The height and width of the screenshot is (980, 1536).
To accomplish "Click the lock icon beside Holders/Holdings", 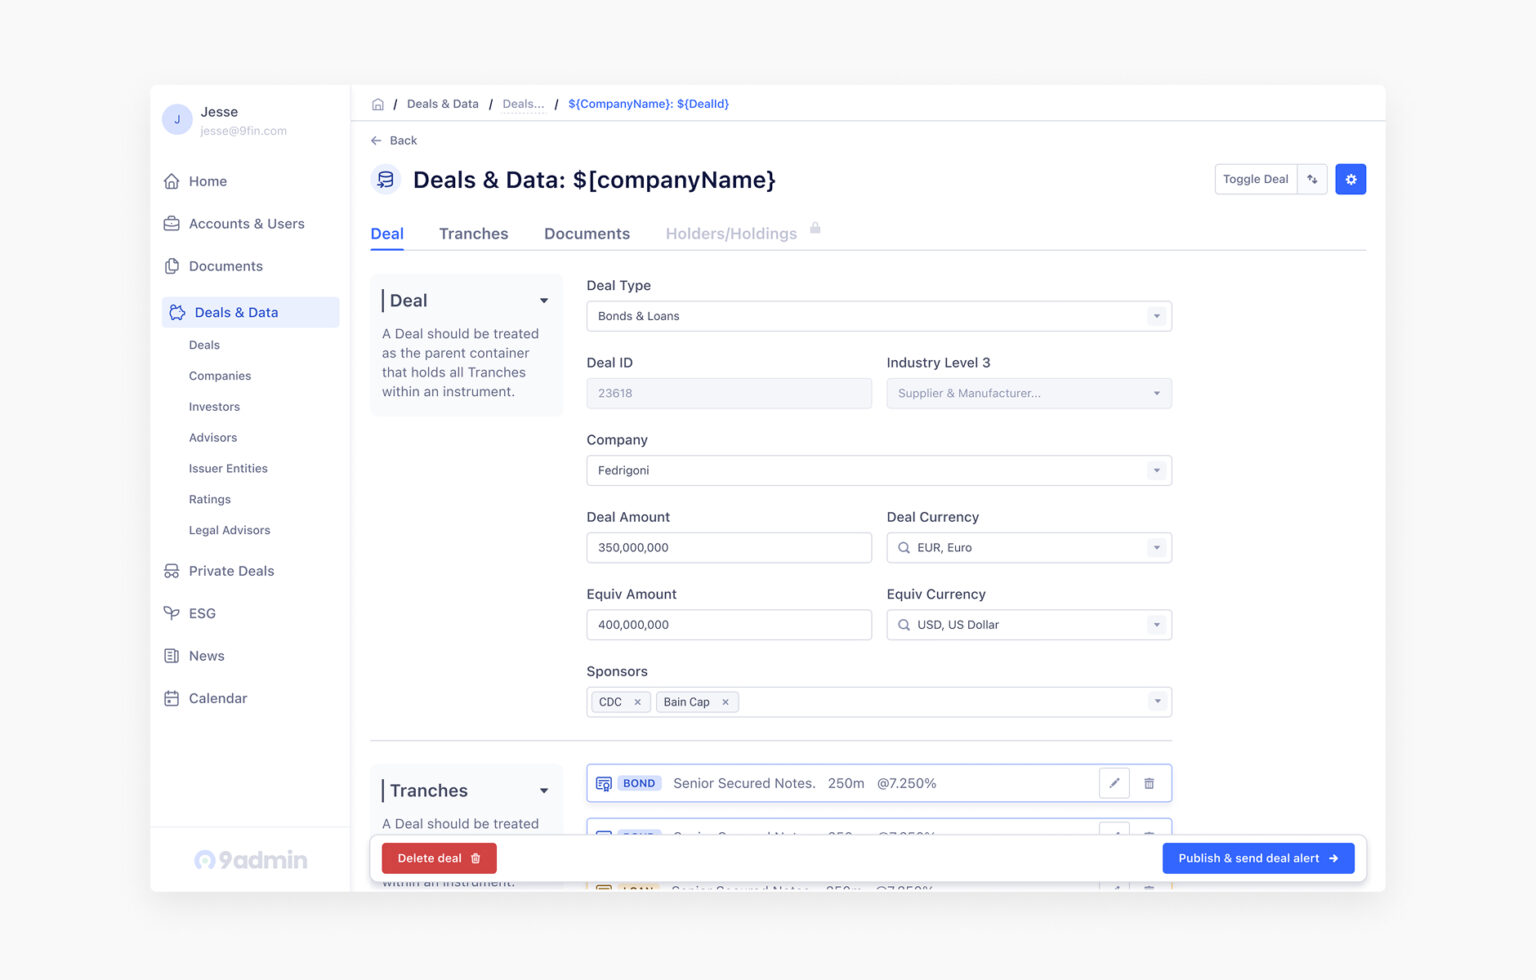I will click(x=815, y=228).
